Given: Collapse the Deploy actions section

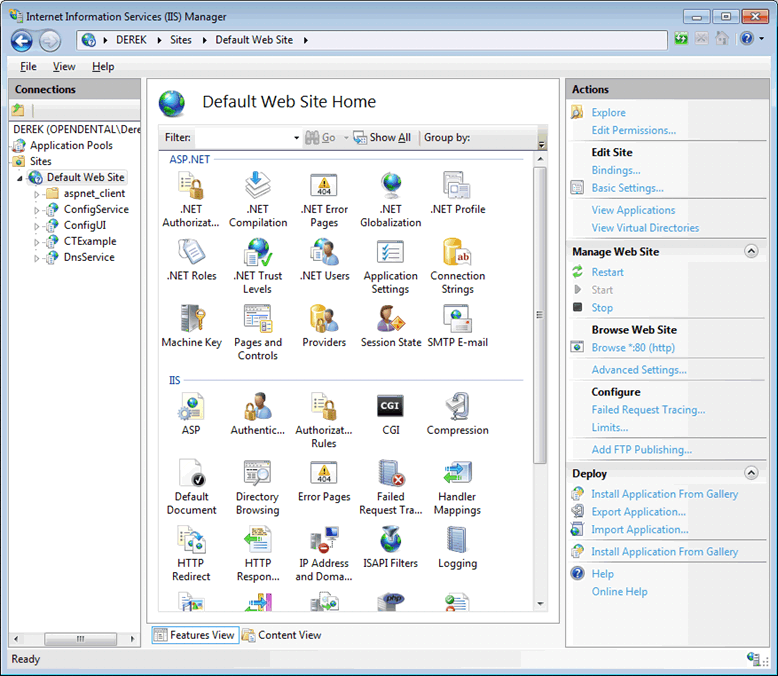Looking at the screenshot, I should click(751, 473).
